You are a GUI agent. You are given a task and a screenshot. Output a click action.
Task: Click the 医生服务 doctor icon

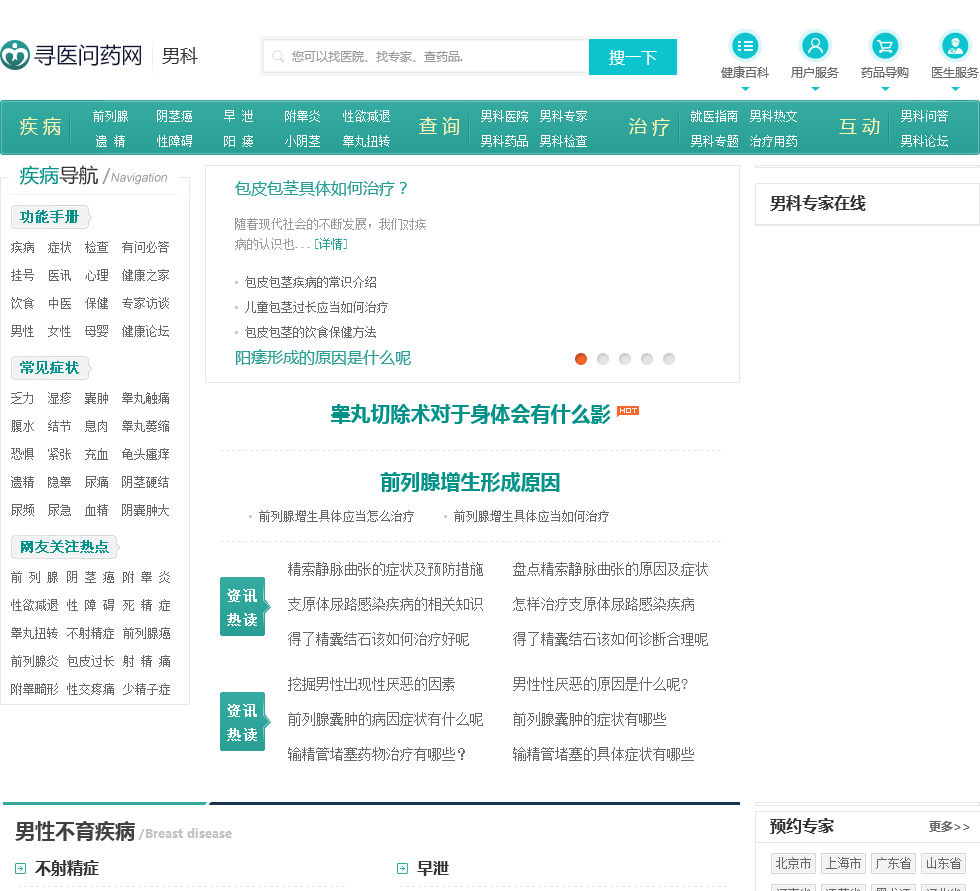coord(955,46)
